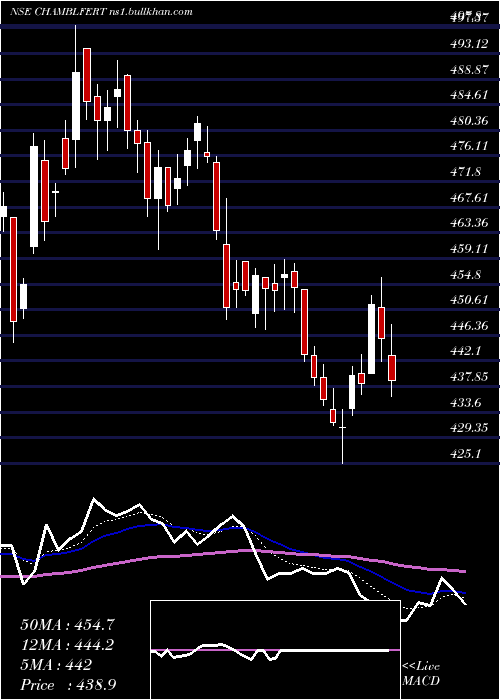500x700 pixels.
Task: Select the 442.1 price axis label
Action: click(x=468, y=352)
